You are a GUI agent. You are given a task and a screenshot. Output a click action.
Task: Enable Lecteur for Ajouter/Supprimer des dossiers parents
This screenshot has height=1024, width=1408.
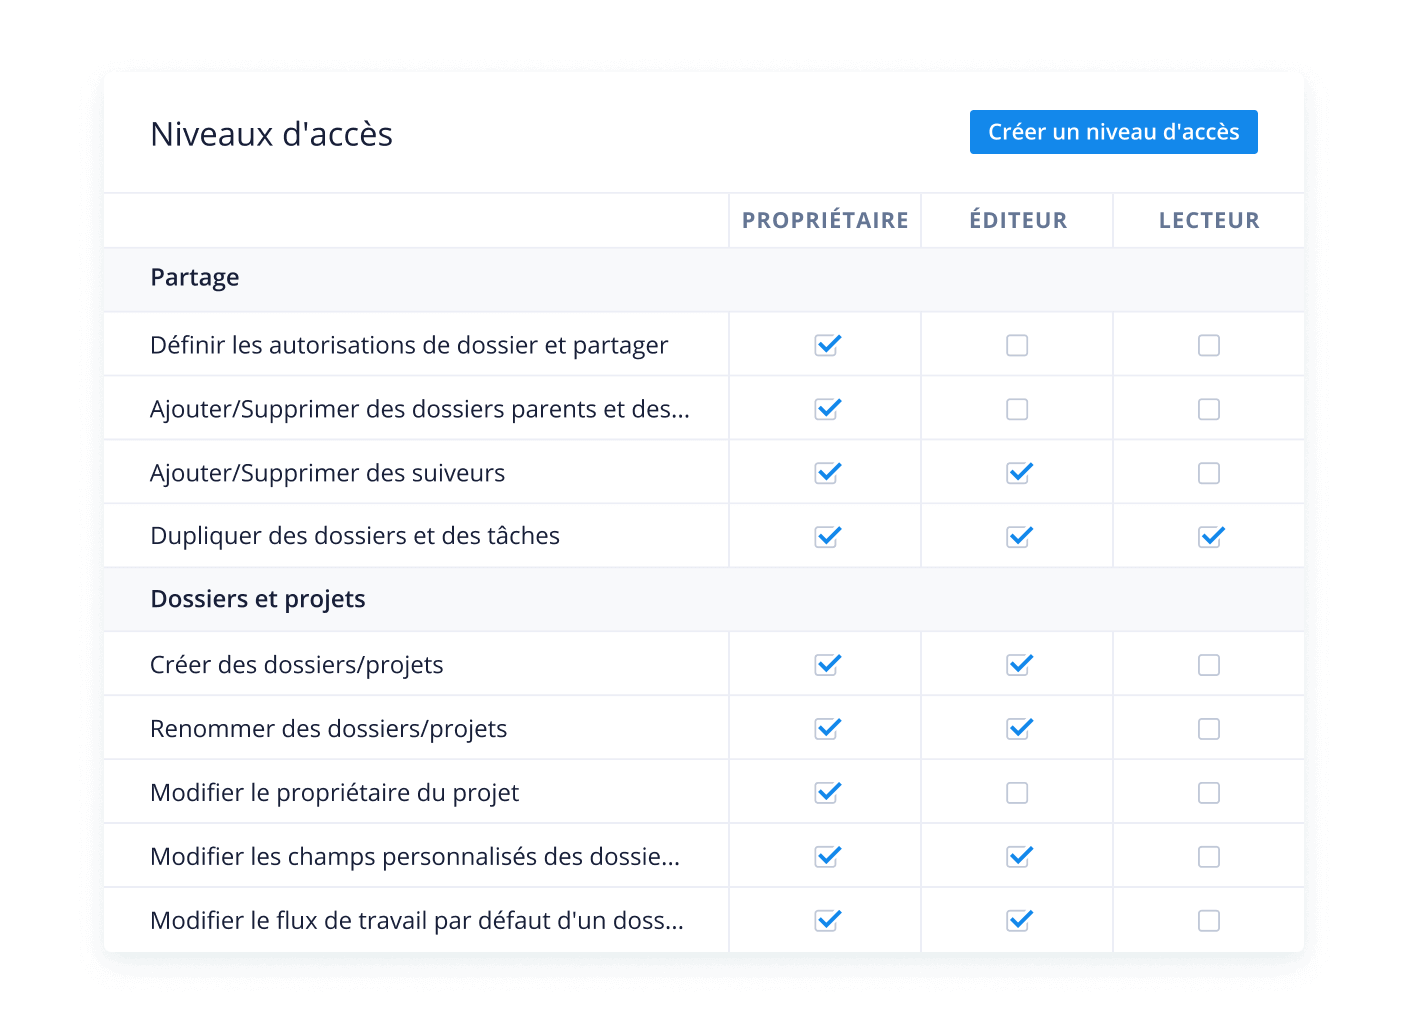coord(1209,409)
